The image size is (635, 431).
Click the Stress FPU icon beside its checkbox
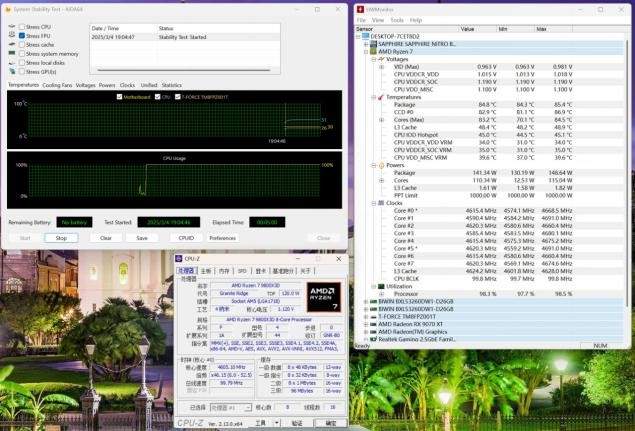pos(12,36)
